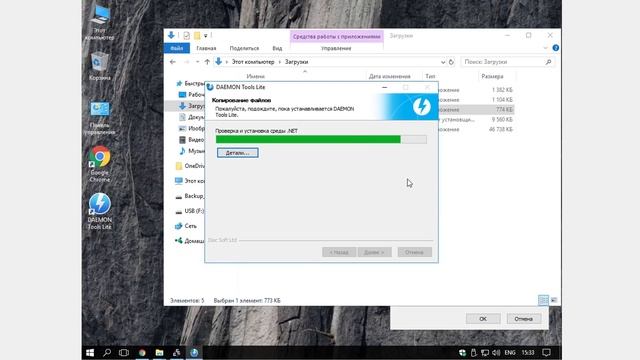Click the quick access toolbar properties icon
The image size is (640, 360).
tap(187, 36)
